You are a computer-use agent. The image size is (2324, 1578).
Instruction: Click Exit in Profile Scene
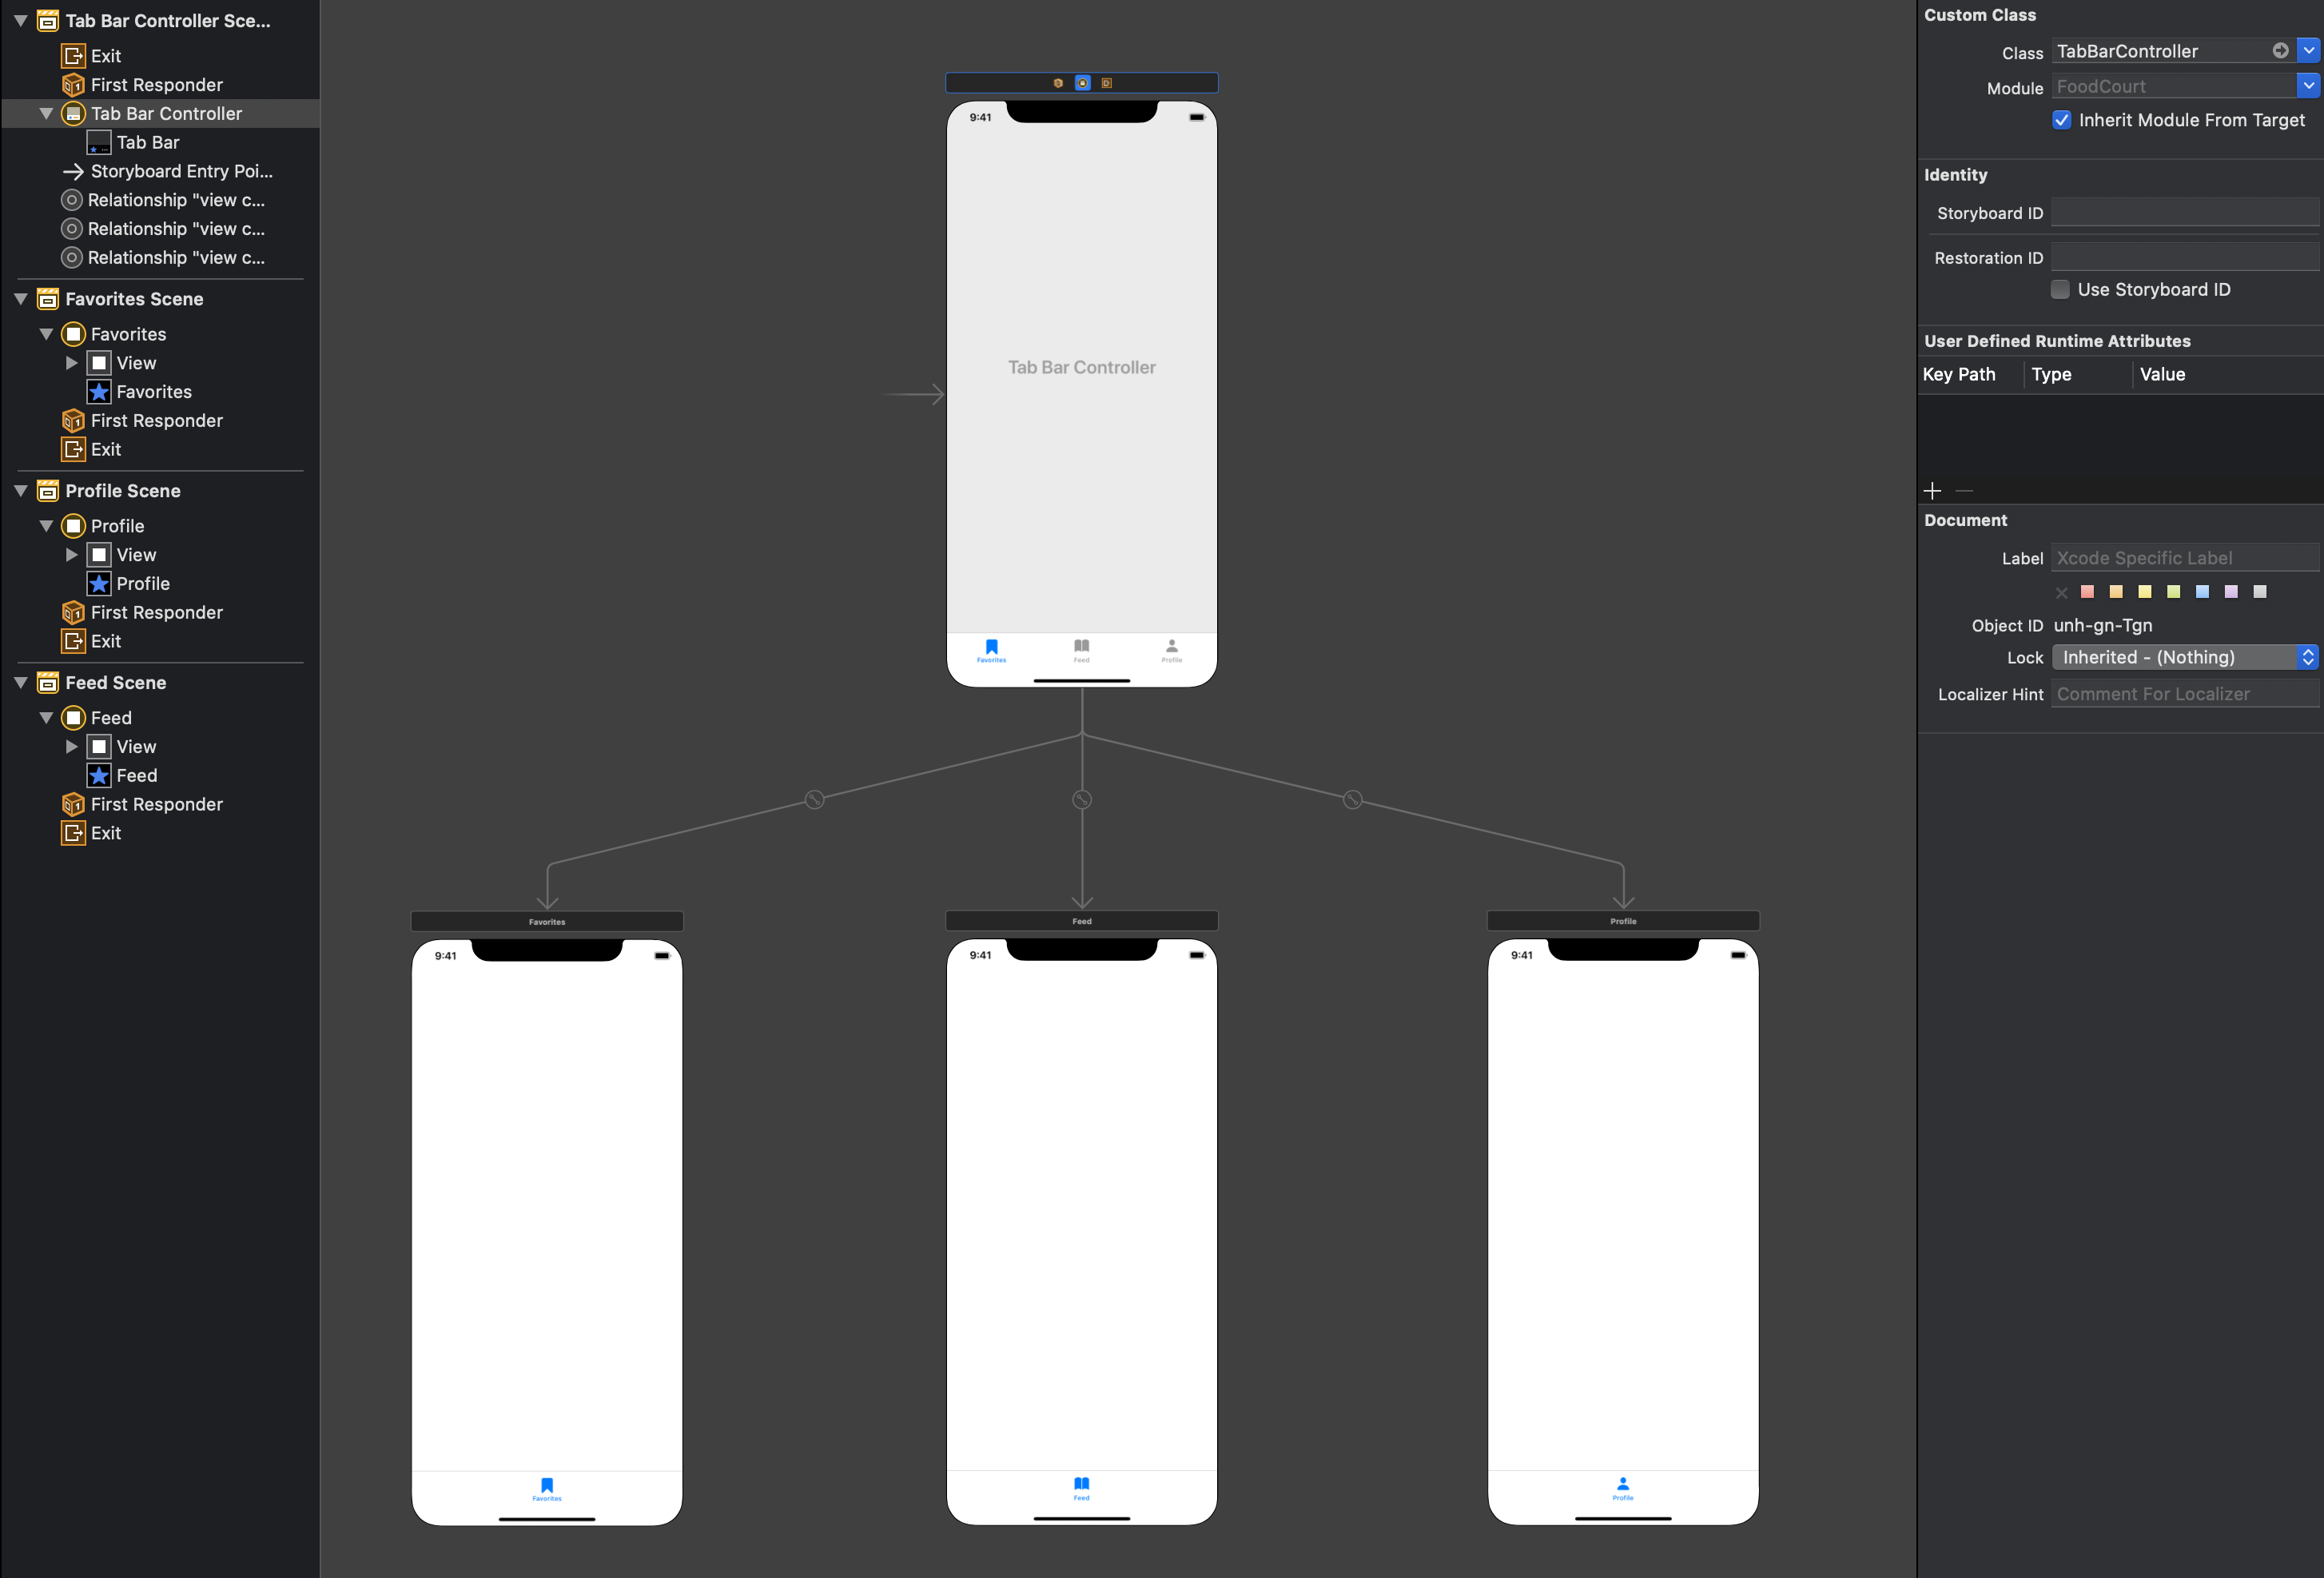92,641
